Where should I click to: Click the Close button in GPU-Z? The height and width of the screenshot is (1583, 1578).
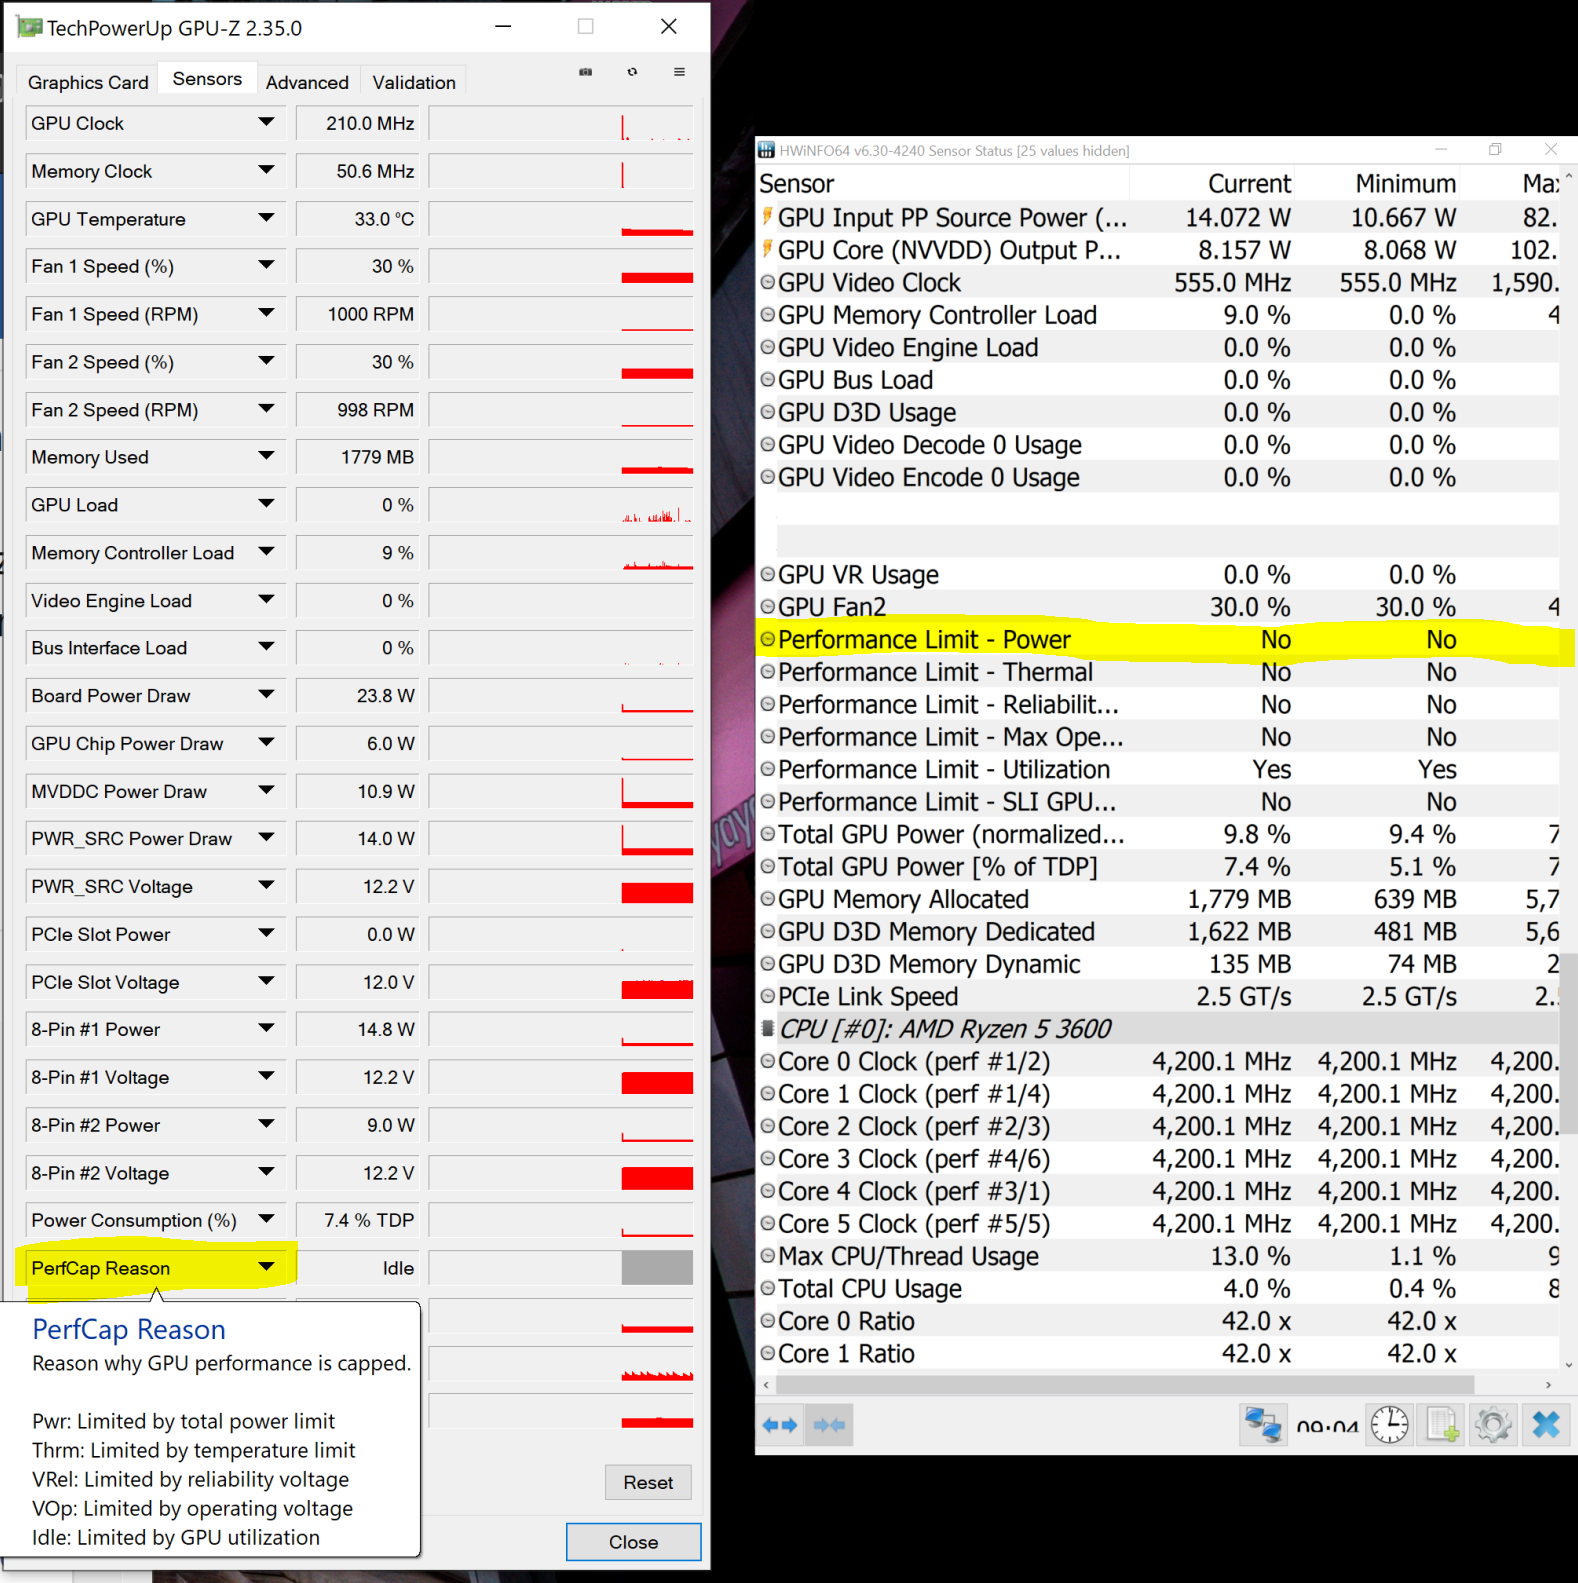[634, 1542]
